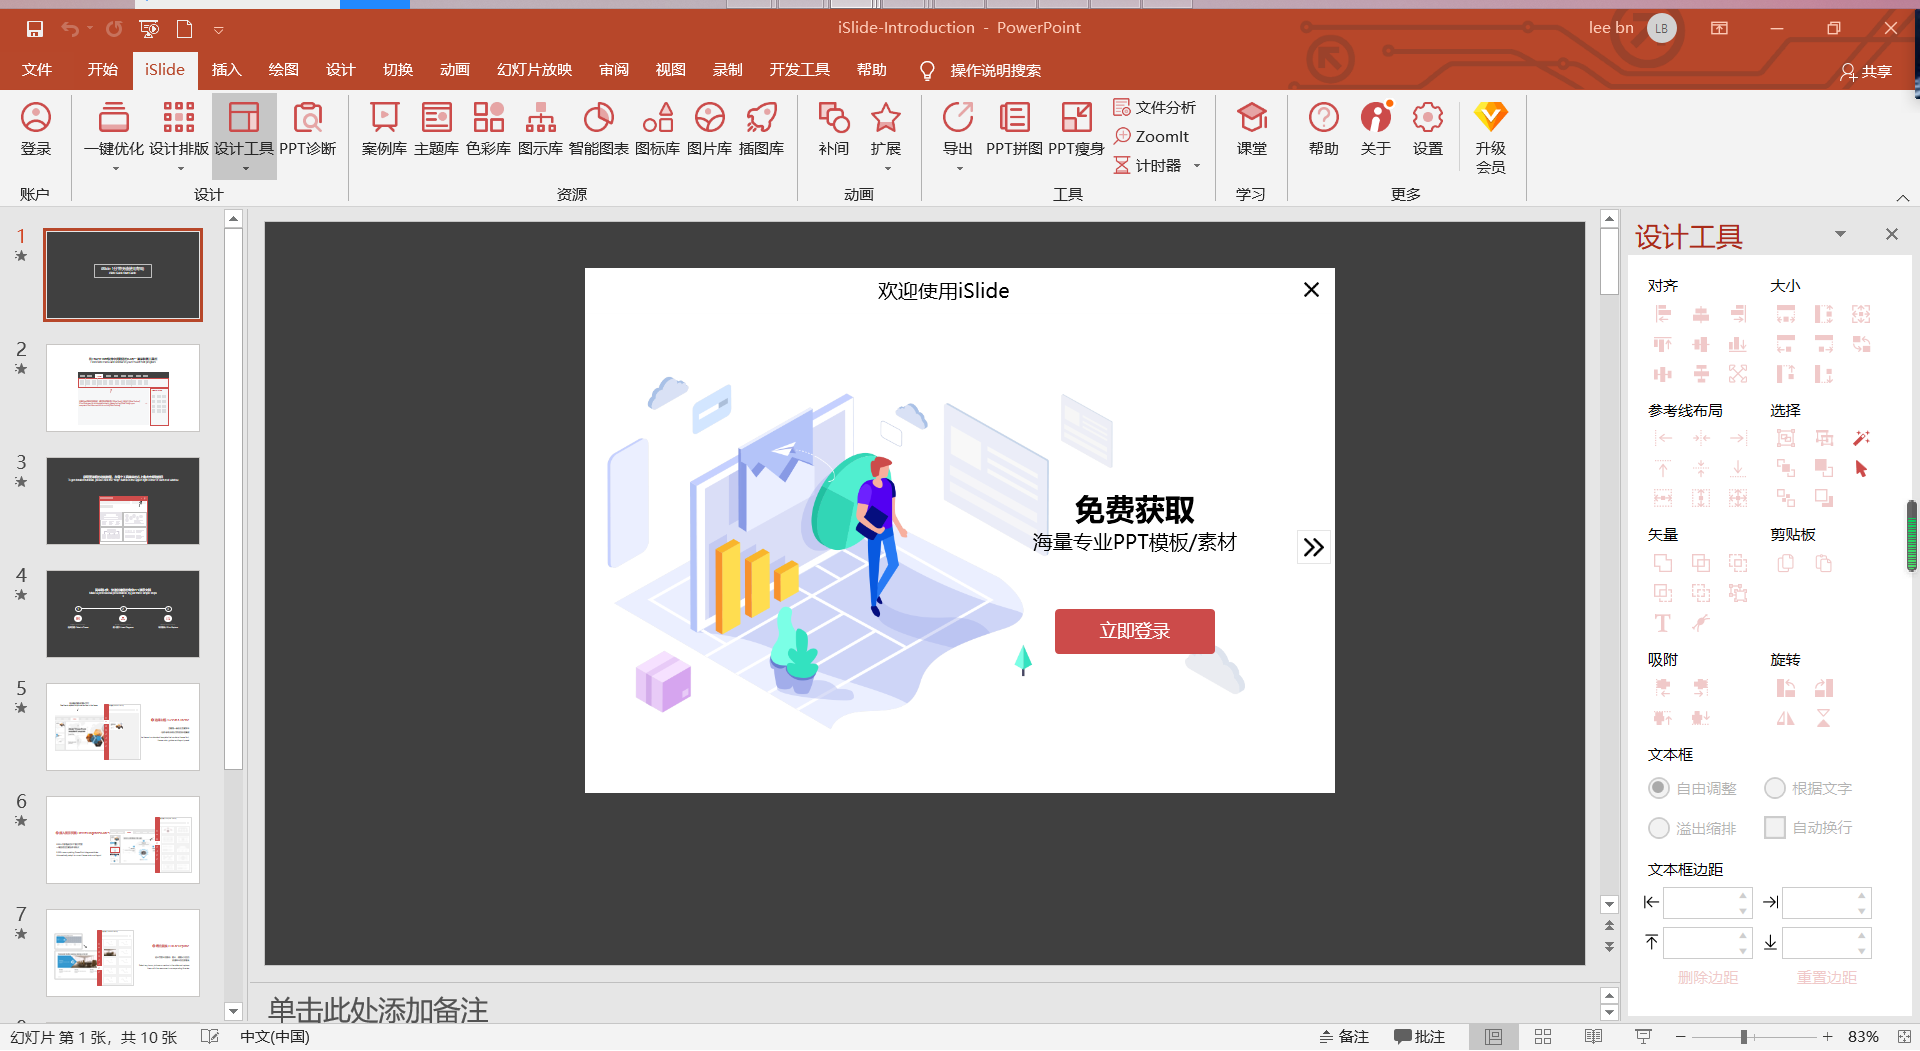The width and height of the screenshot is (1920, 1051).
Task: Select the 溢出缩排 radio button
Action: (x=1659, y=828)
